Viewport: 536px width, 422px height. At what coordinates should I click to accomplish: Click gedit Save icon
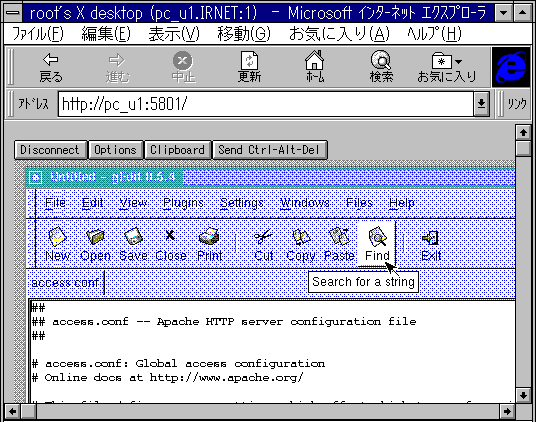pyautogui.click(x=133, y=236)
